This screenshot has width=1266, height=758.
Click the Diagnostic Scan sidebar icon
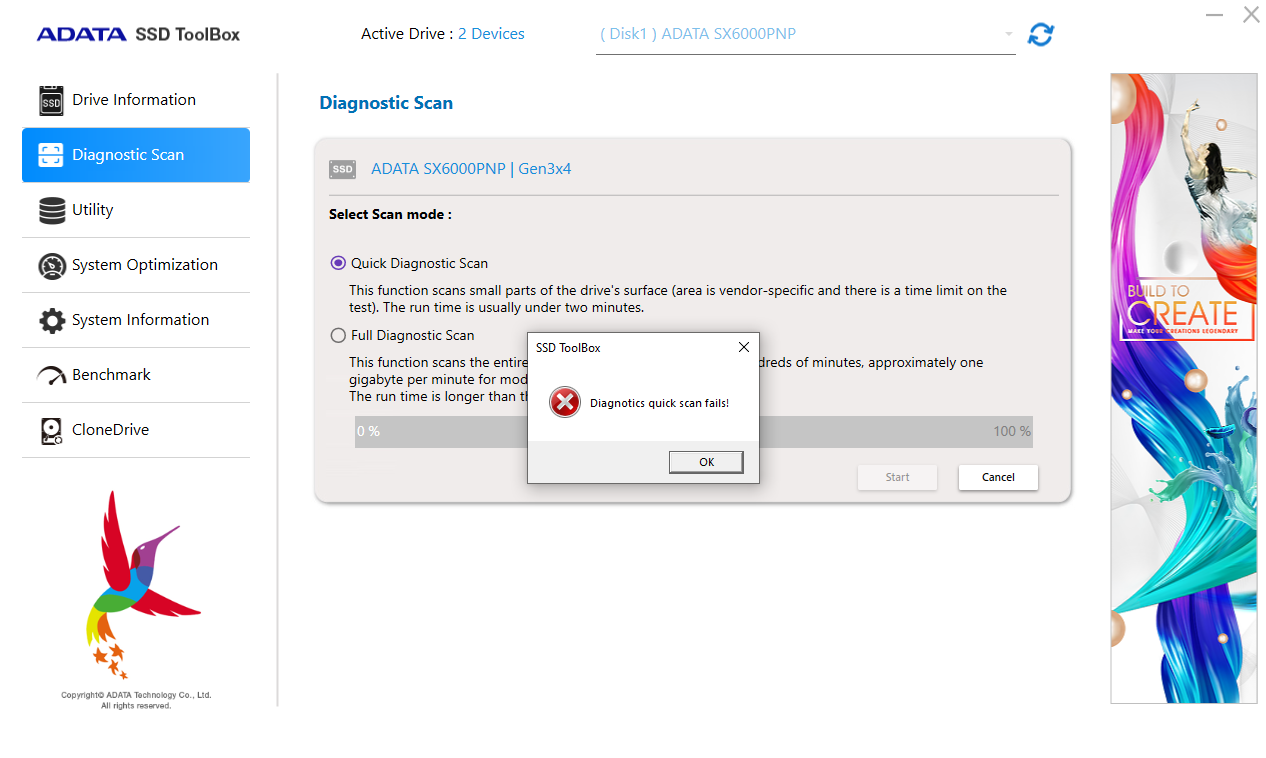point(51,155)
